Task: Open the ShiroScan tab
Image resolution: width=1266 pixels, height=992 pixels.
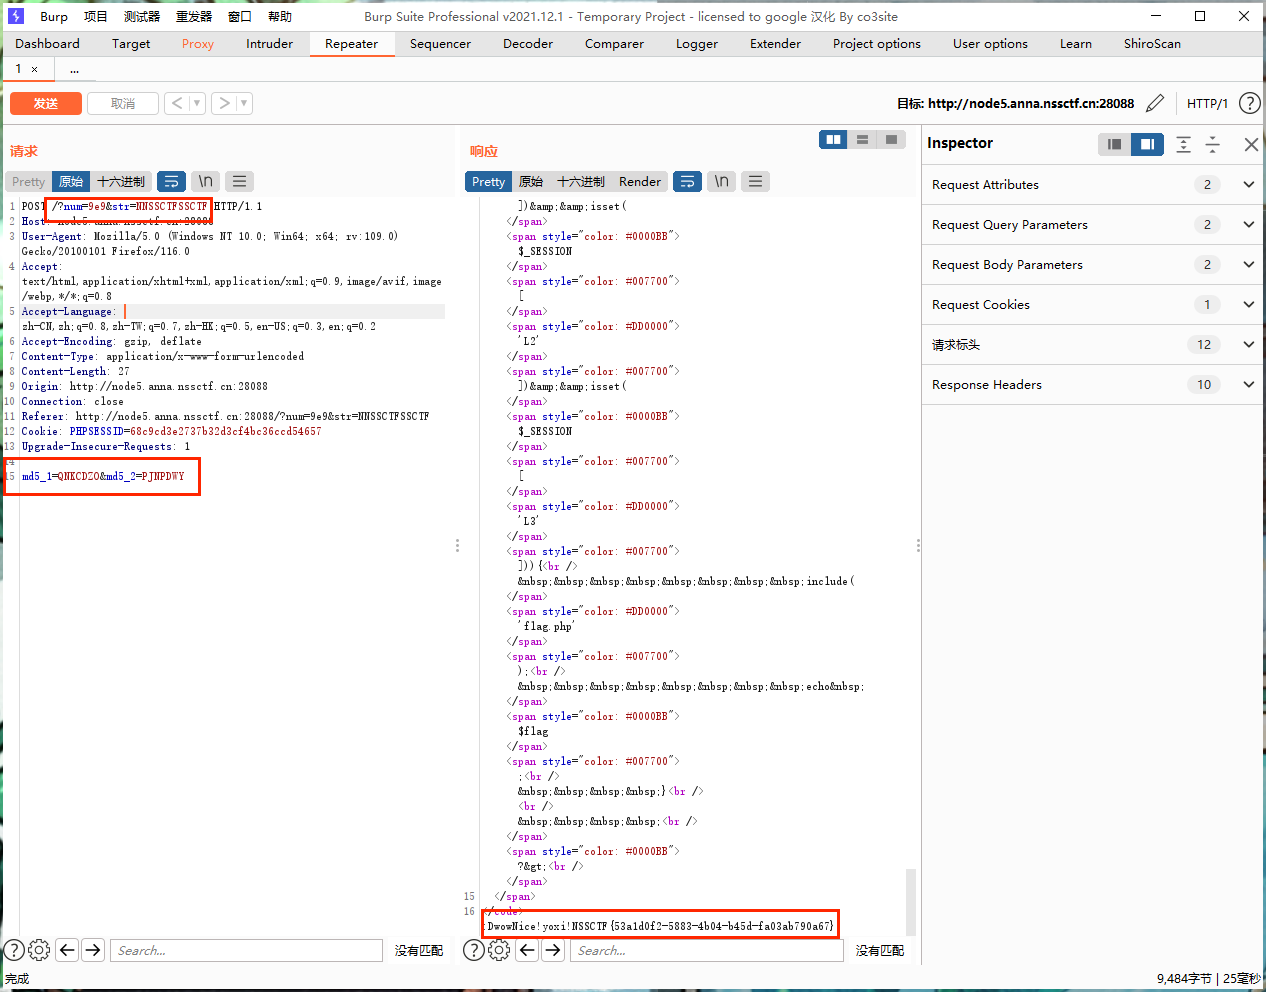Action: pyautogui.click(x=1152, y=43)
